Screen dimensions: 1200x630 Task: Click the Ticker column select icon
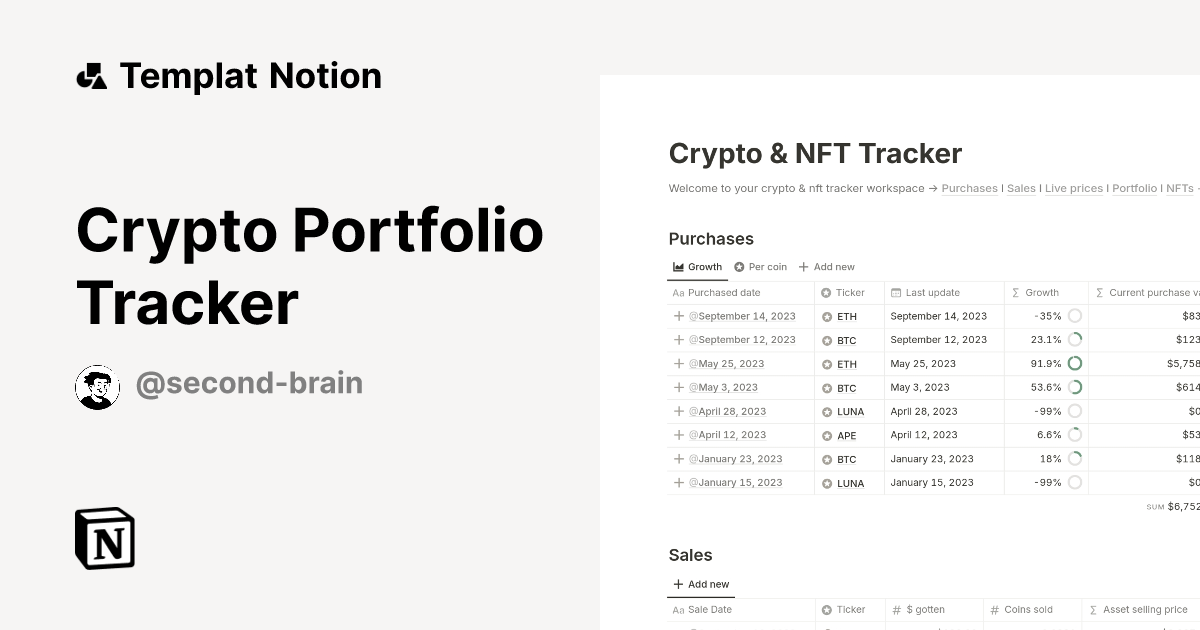[x=826, y=292]
